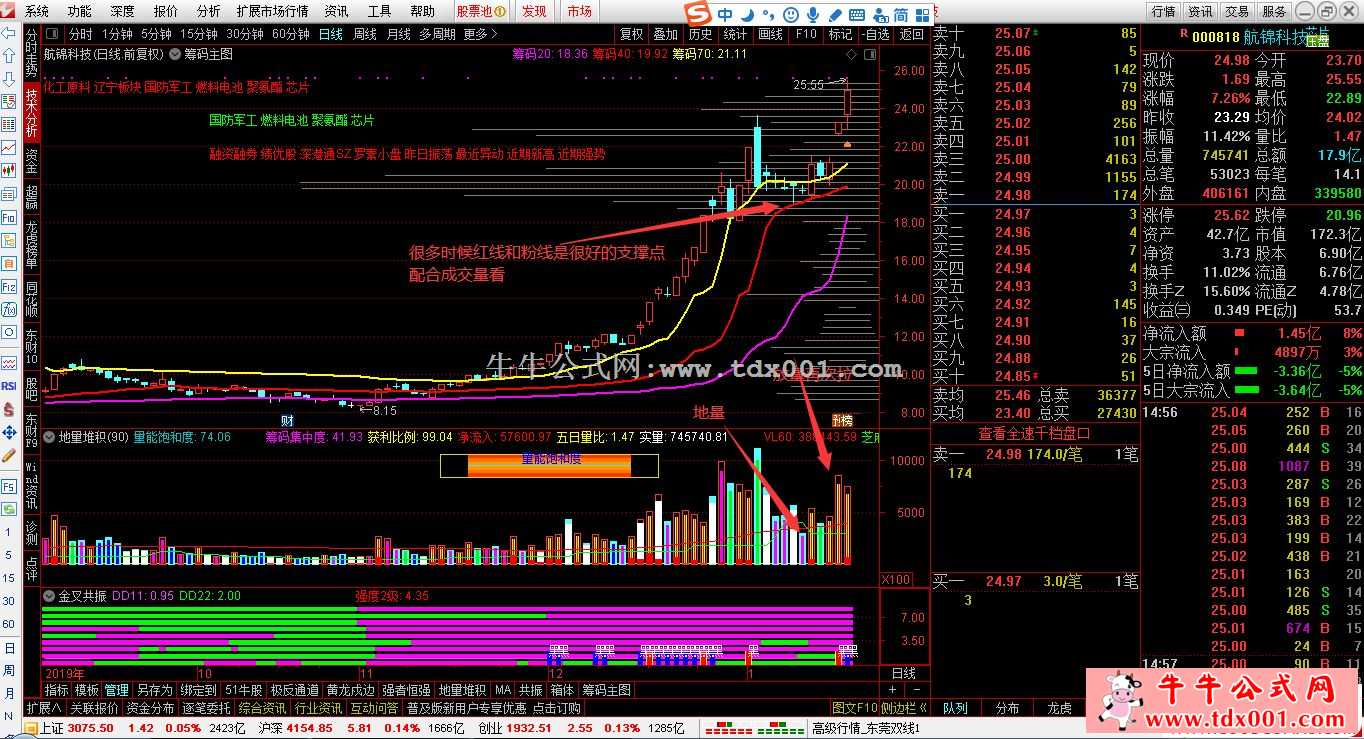The height and width of the screenshot is (739, 1364).
Task: Toggle -自选 watchlist button
Action: [x=875, y=34]
